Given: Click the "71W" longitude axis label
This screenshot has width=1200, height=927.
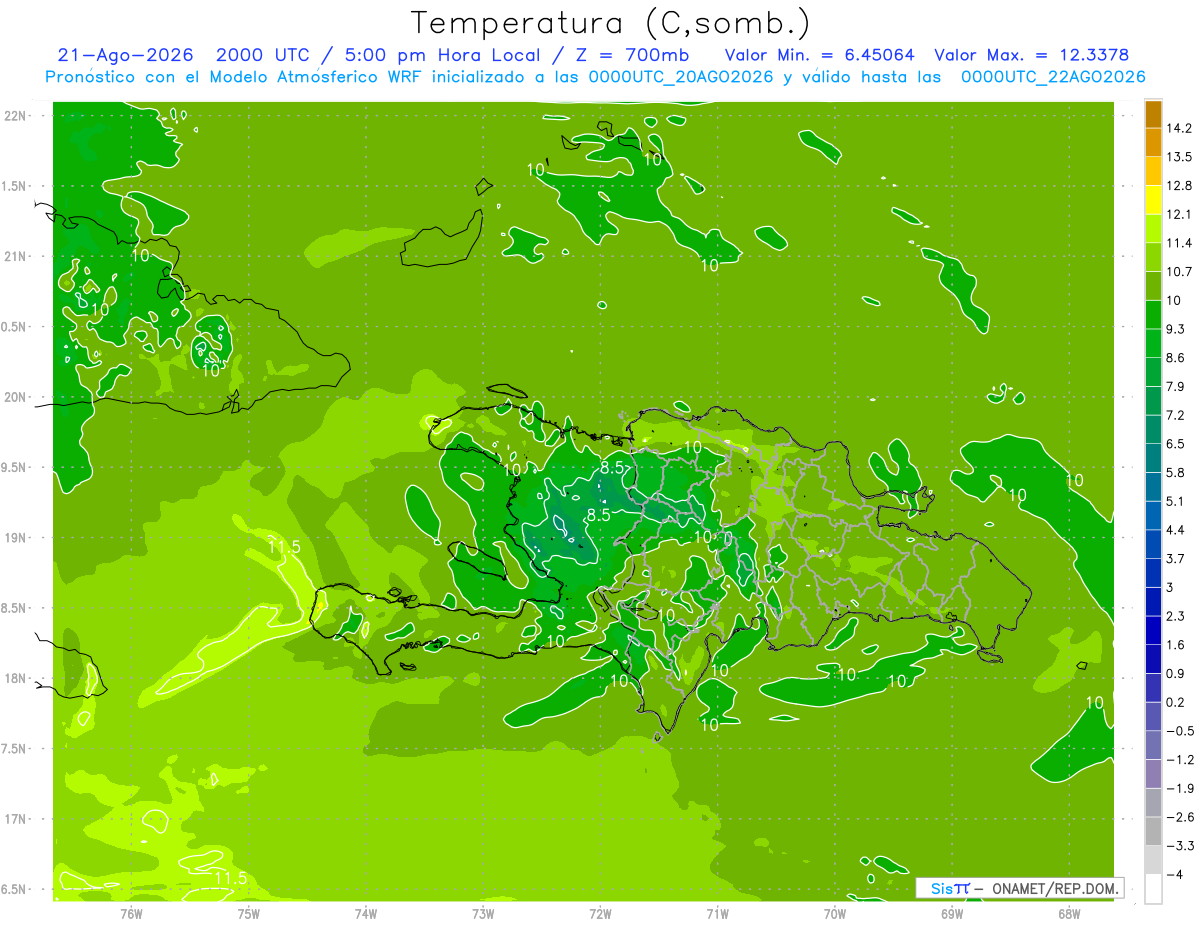Looking at the screenshot, I should point(717,913).
